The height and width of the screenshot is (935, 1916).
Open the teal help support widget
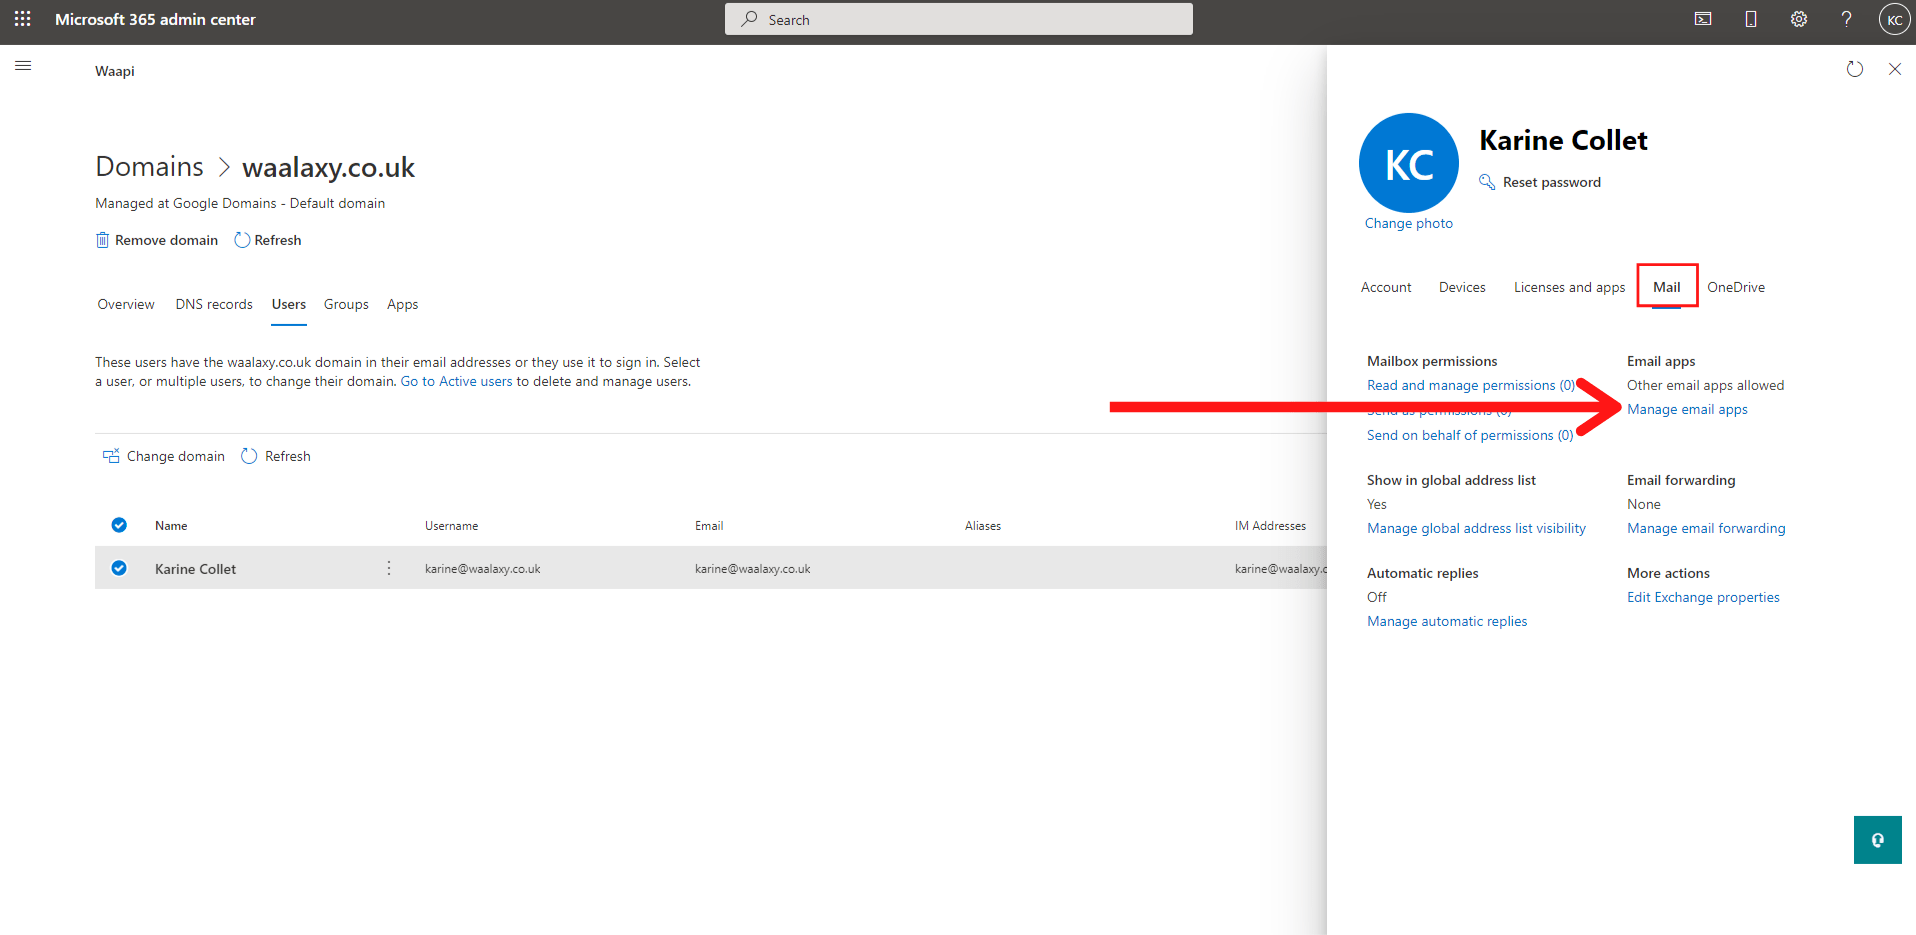[1878, 840]
